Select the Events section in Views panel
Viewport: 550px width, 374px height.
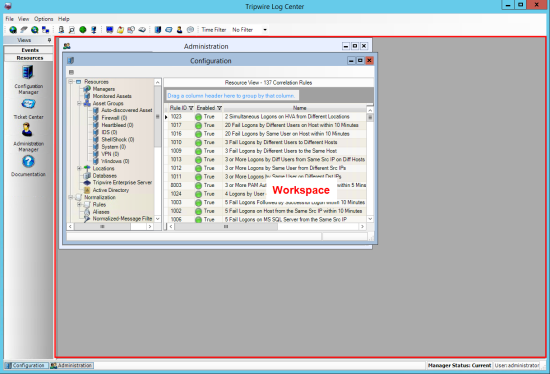coord(30,50)
